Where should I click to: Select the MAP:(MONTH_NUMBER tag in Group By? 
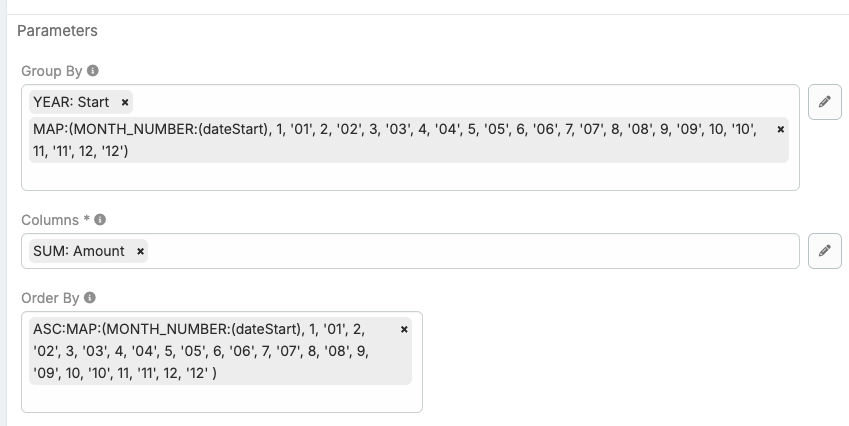(395, 140)
